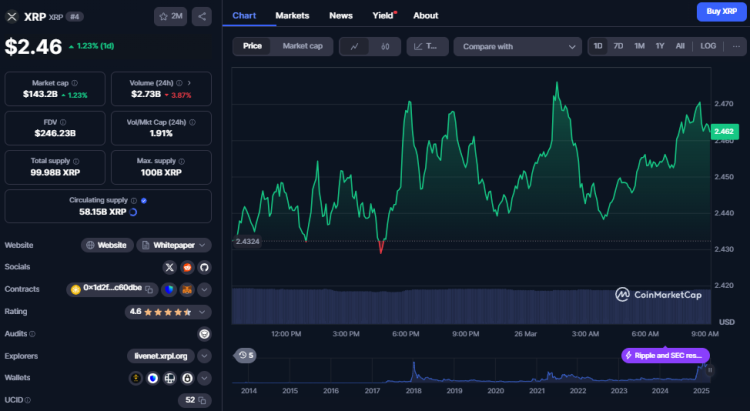Image resolution: width=750 pixels, height=411 pixels.
Task: Expand the Rating 4.6 dropdown
Action: (x=202, y=312)
